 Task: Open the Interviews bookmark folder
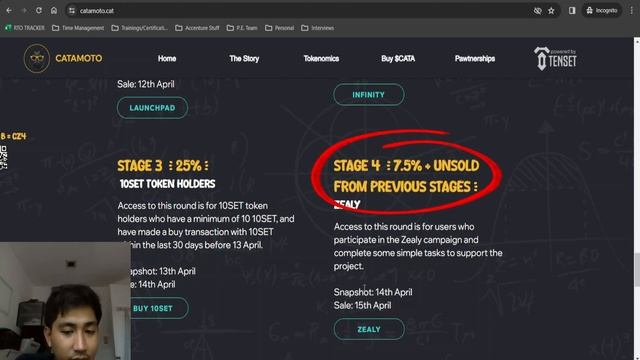[x=318, y=28]
